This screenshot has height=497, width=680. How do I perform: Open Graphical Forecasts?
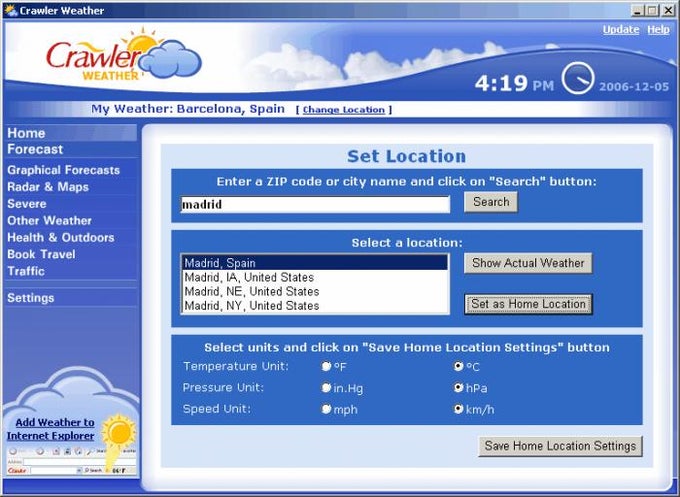tap(63, 170)
